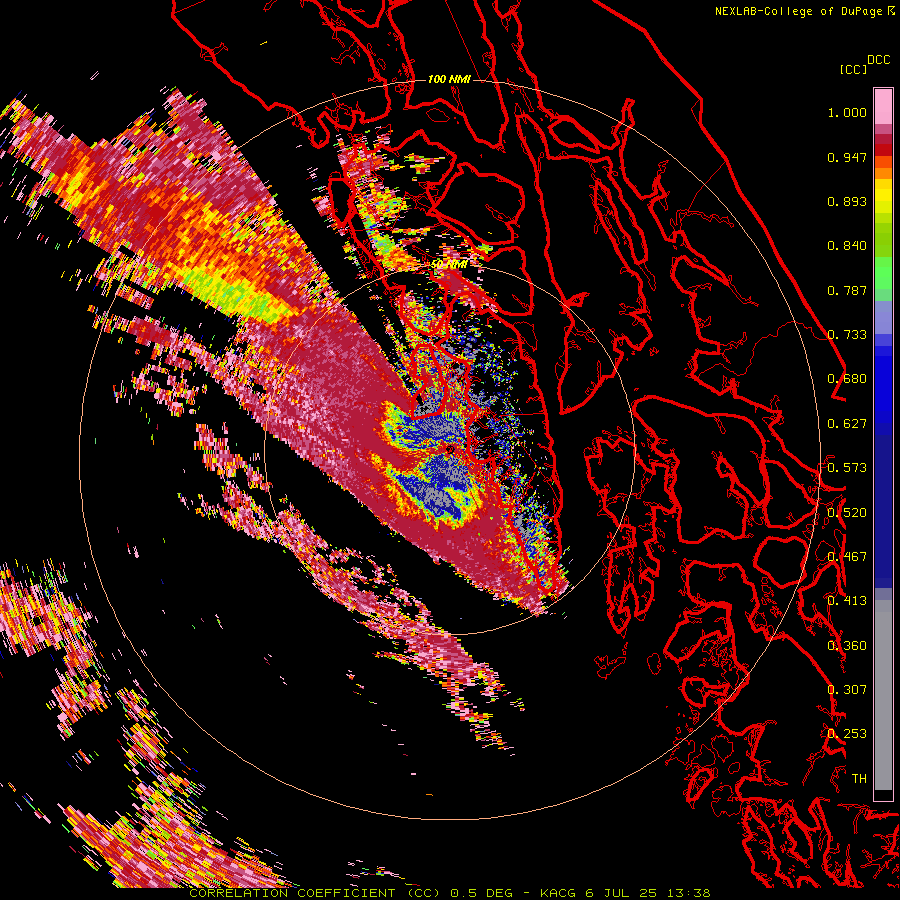The height and width of the screenshot is (900, 900).
Task: Pick the light pink swatch at the top of the color bar
Action: pyautogui.click(x=883, y=107)
